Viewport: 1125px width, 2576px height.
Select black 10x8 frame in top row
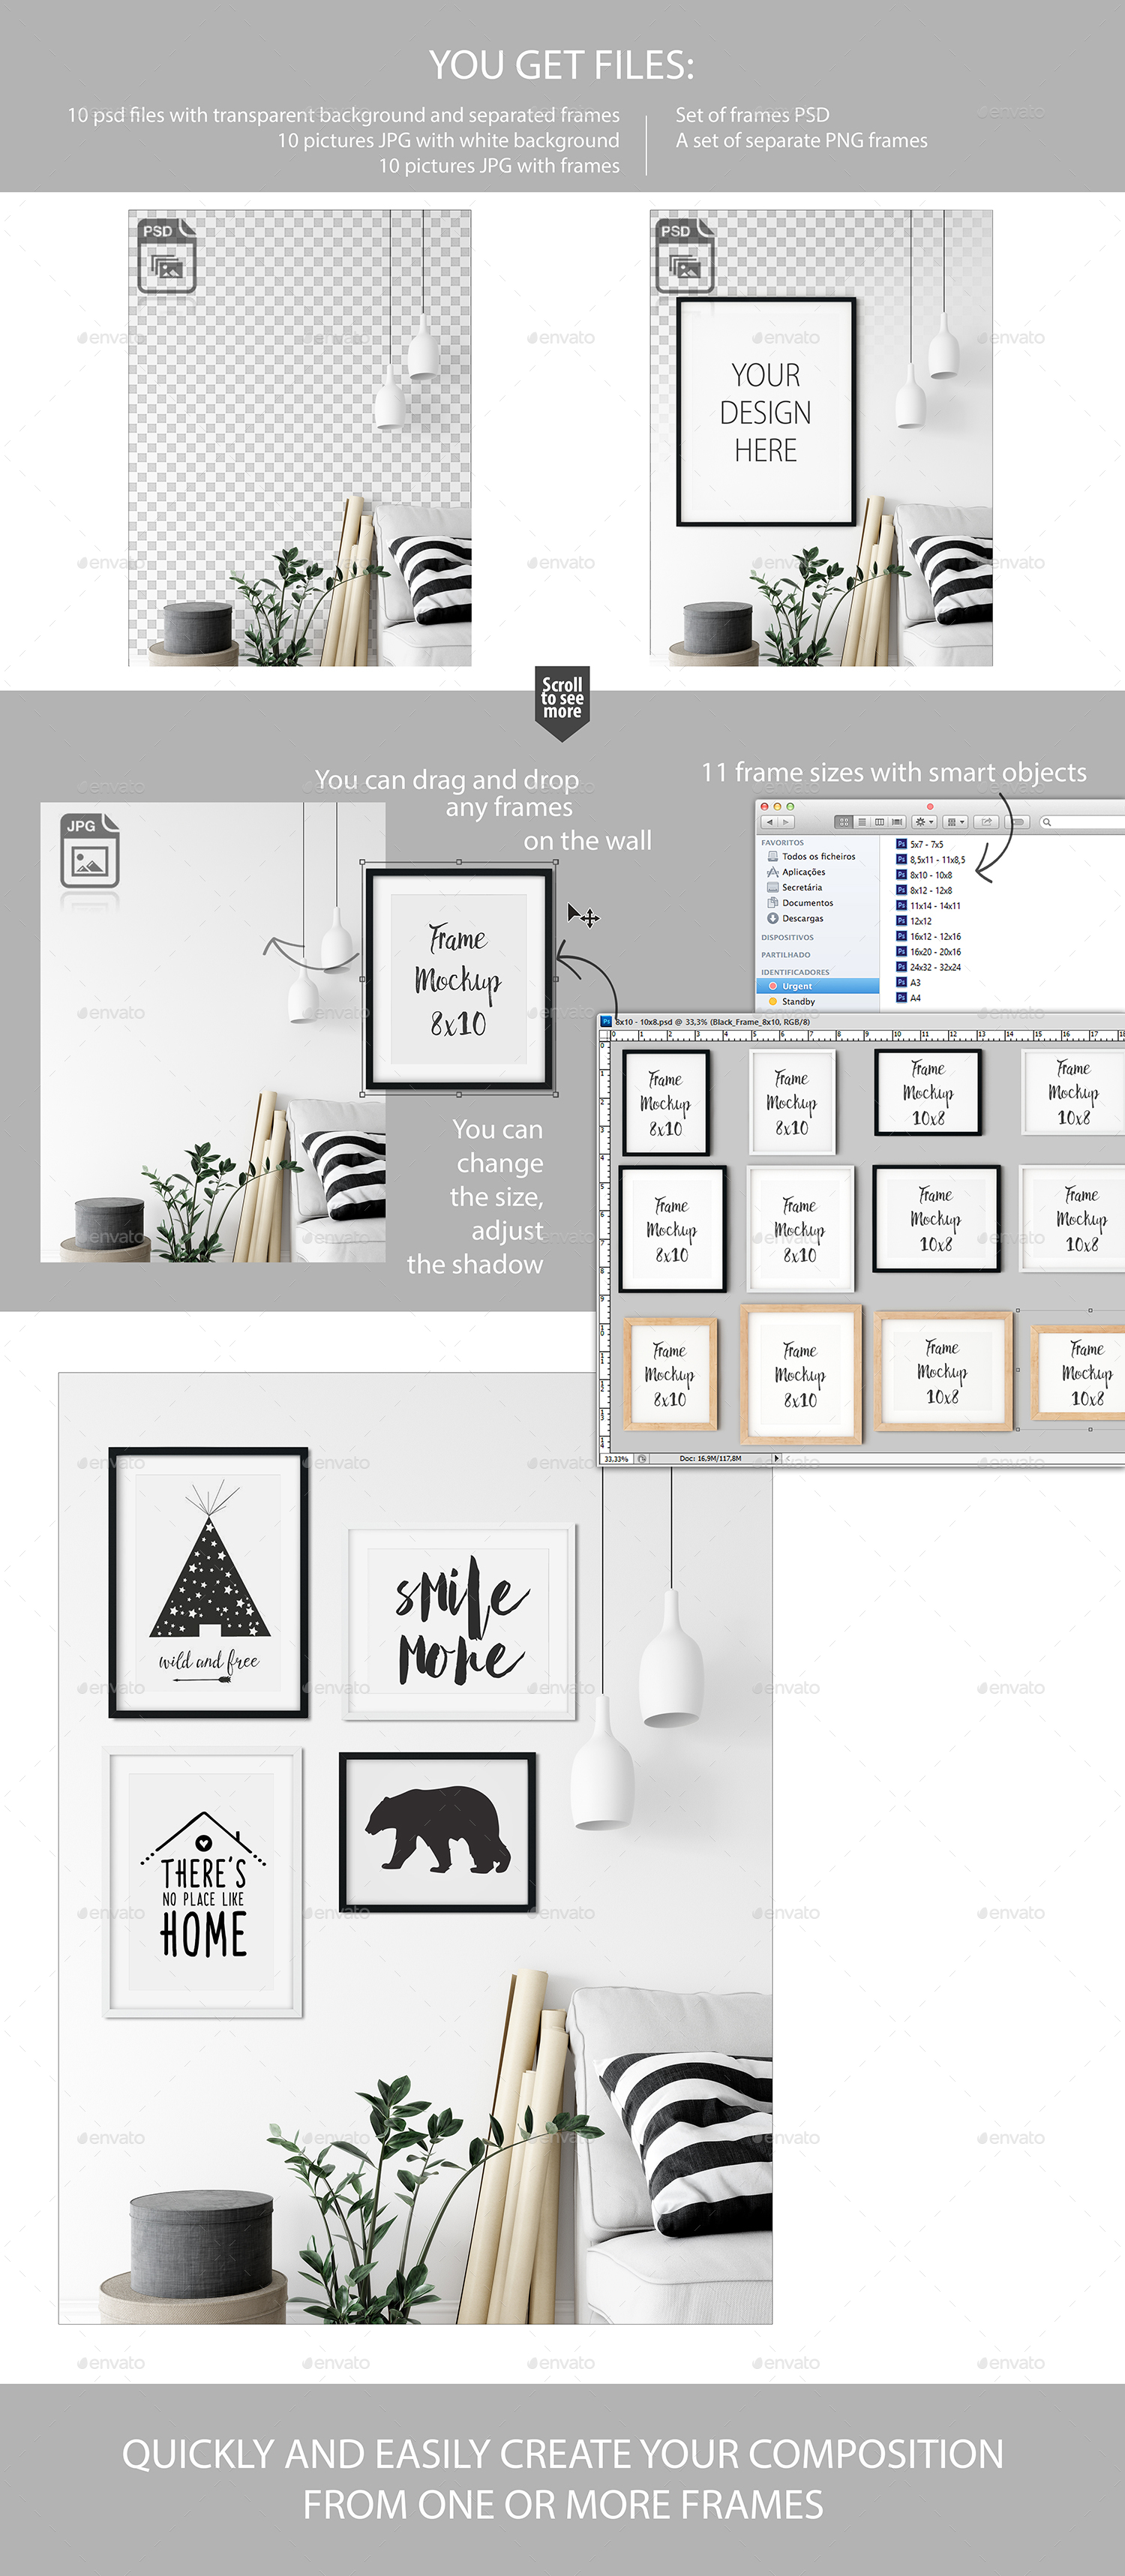point(928,1092)
